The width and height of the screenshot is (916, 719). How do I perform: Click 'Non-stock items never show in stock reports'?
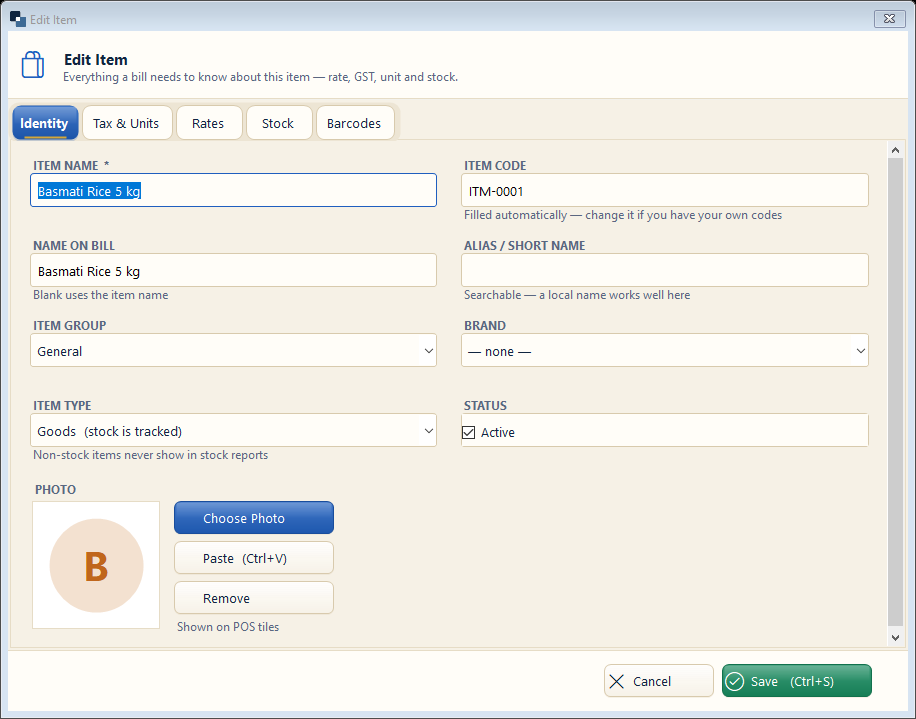[x=151, y=455]
